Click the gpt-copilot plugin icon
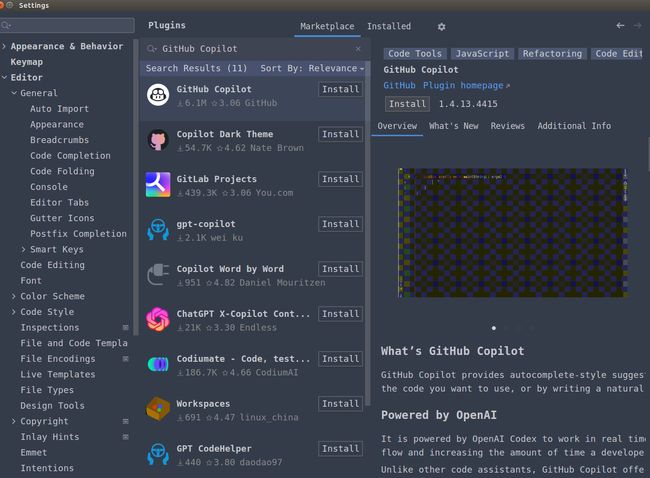The width and height of the screenshot is (650, 478). click(158, 230)
